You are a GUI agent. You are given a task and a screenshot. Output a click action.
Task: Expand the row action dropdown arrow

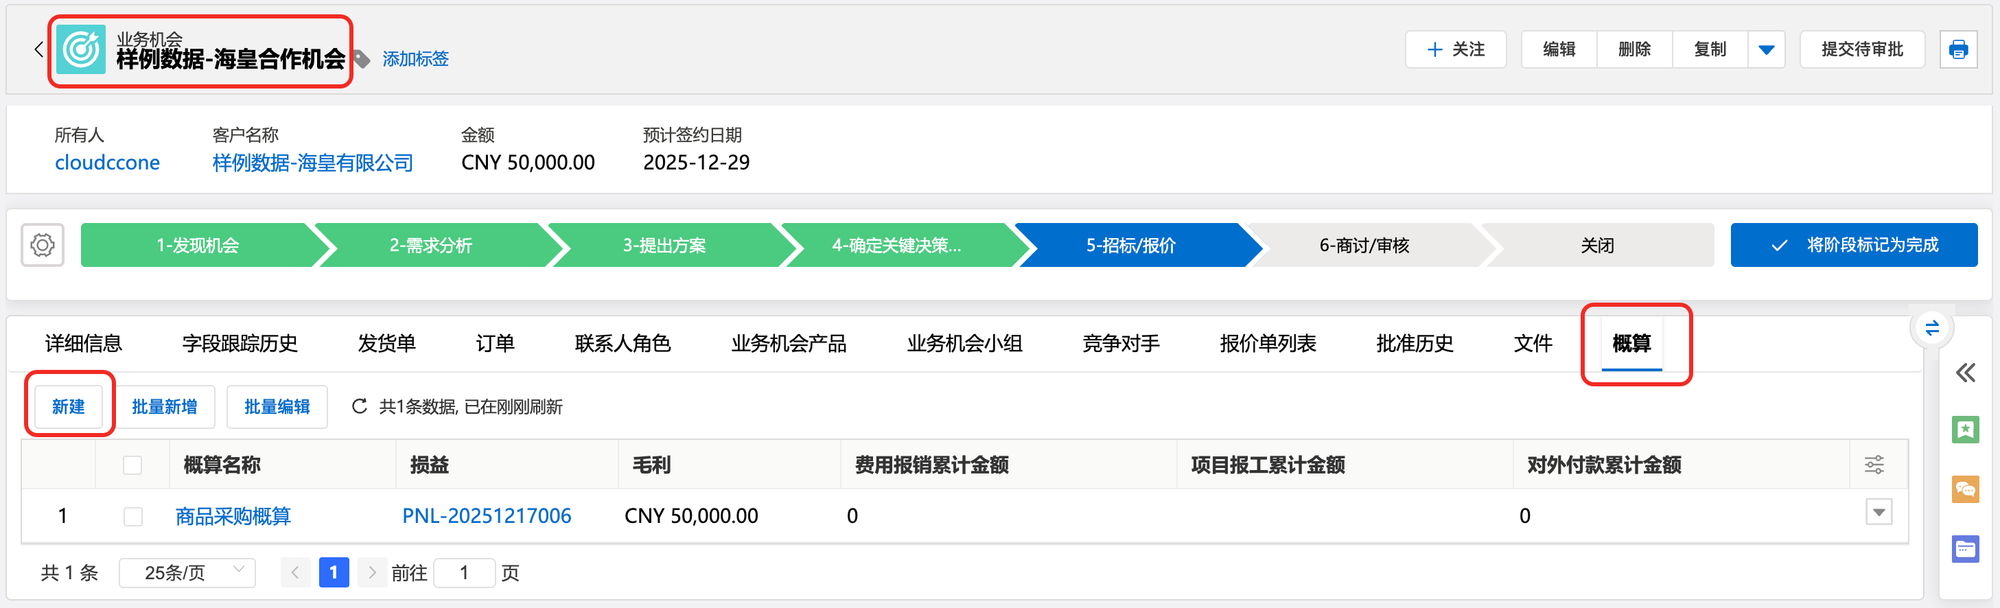click(1879, 512)
